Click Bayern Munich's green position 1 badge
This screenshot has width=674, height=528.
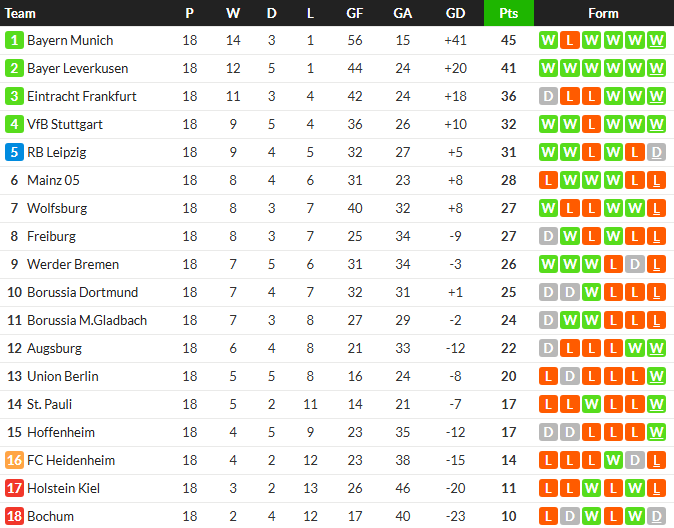14,41
